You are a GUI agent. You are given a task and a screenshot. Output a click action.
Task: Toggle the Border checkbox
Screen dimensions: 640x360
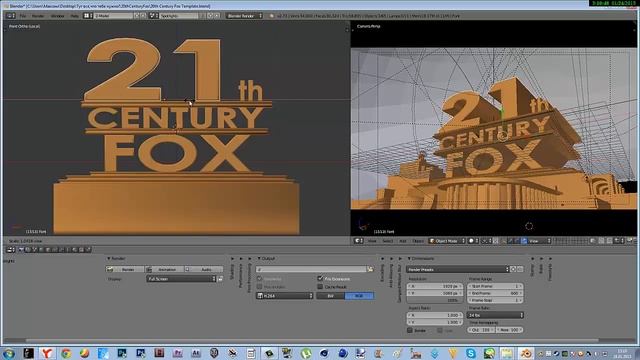(x=410, y=330)
